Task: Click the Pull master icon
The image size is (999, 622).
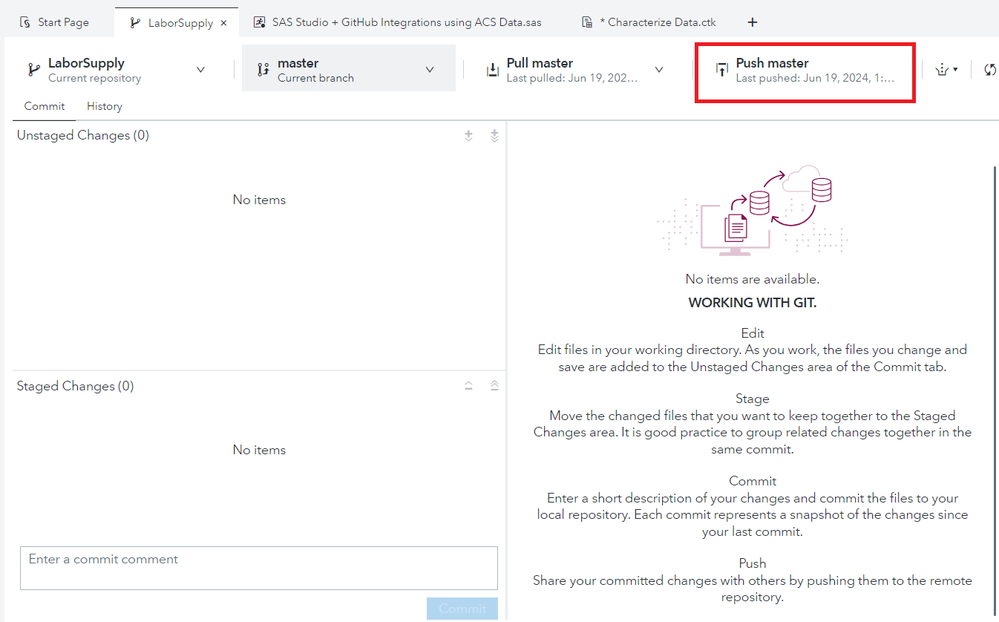Action: (493, 70)
